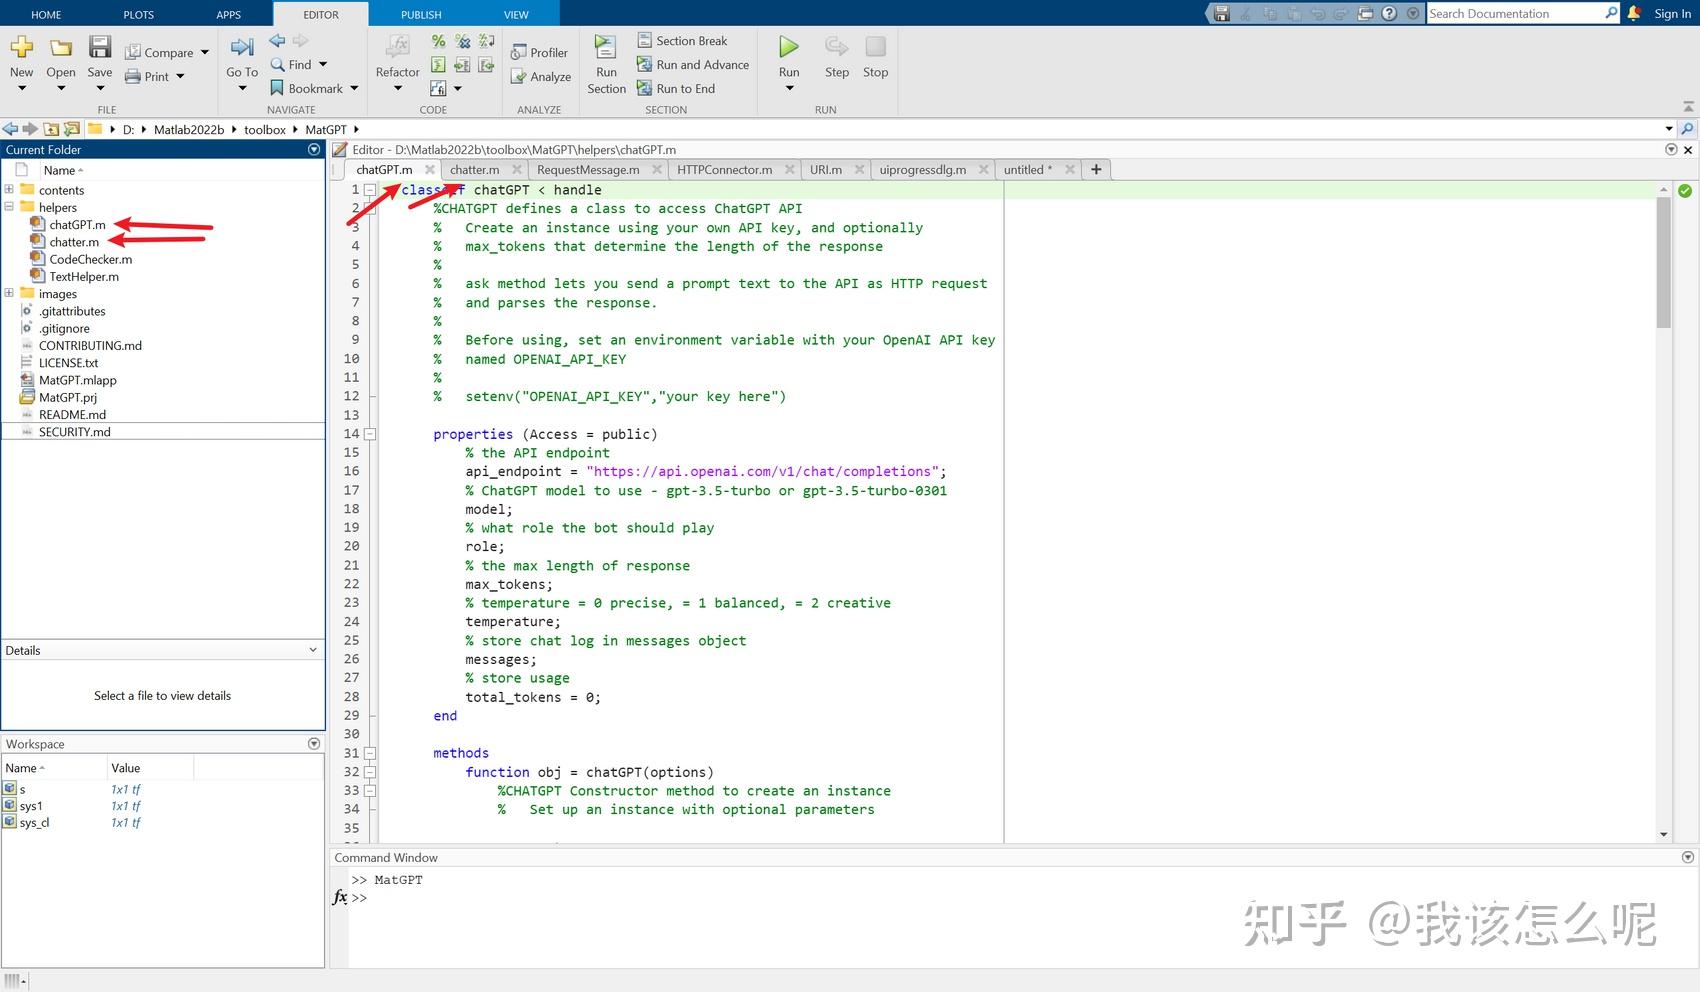
Task: Open a file with the Open icon
Action: pos(60,52)
